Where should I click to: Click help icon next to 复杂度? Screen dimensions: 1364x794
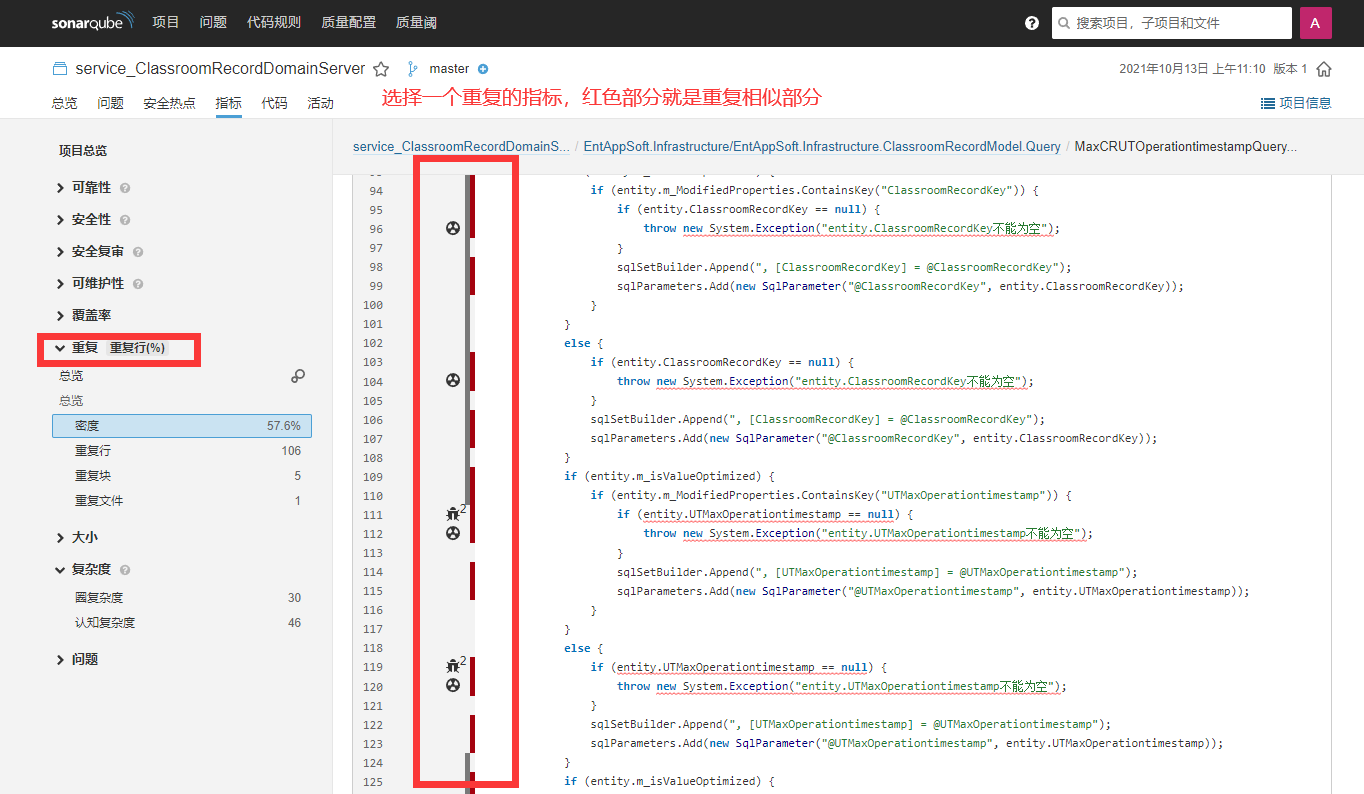coord(125,570)
